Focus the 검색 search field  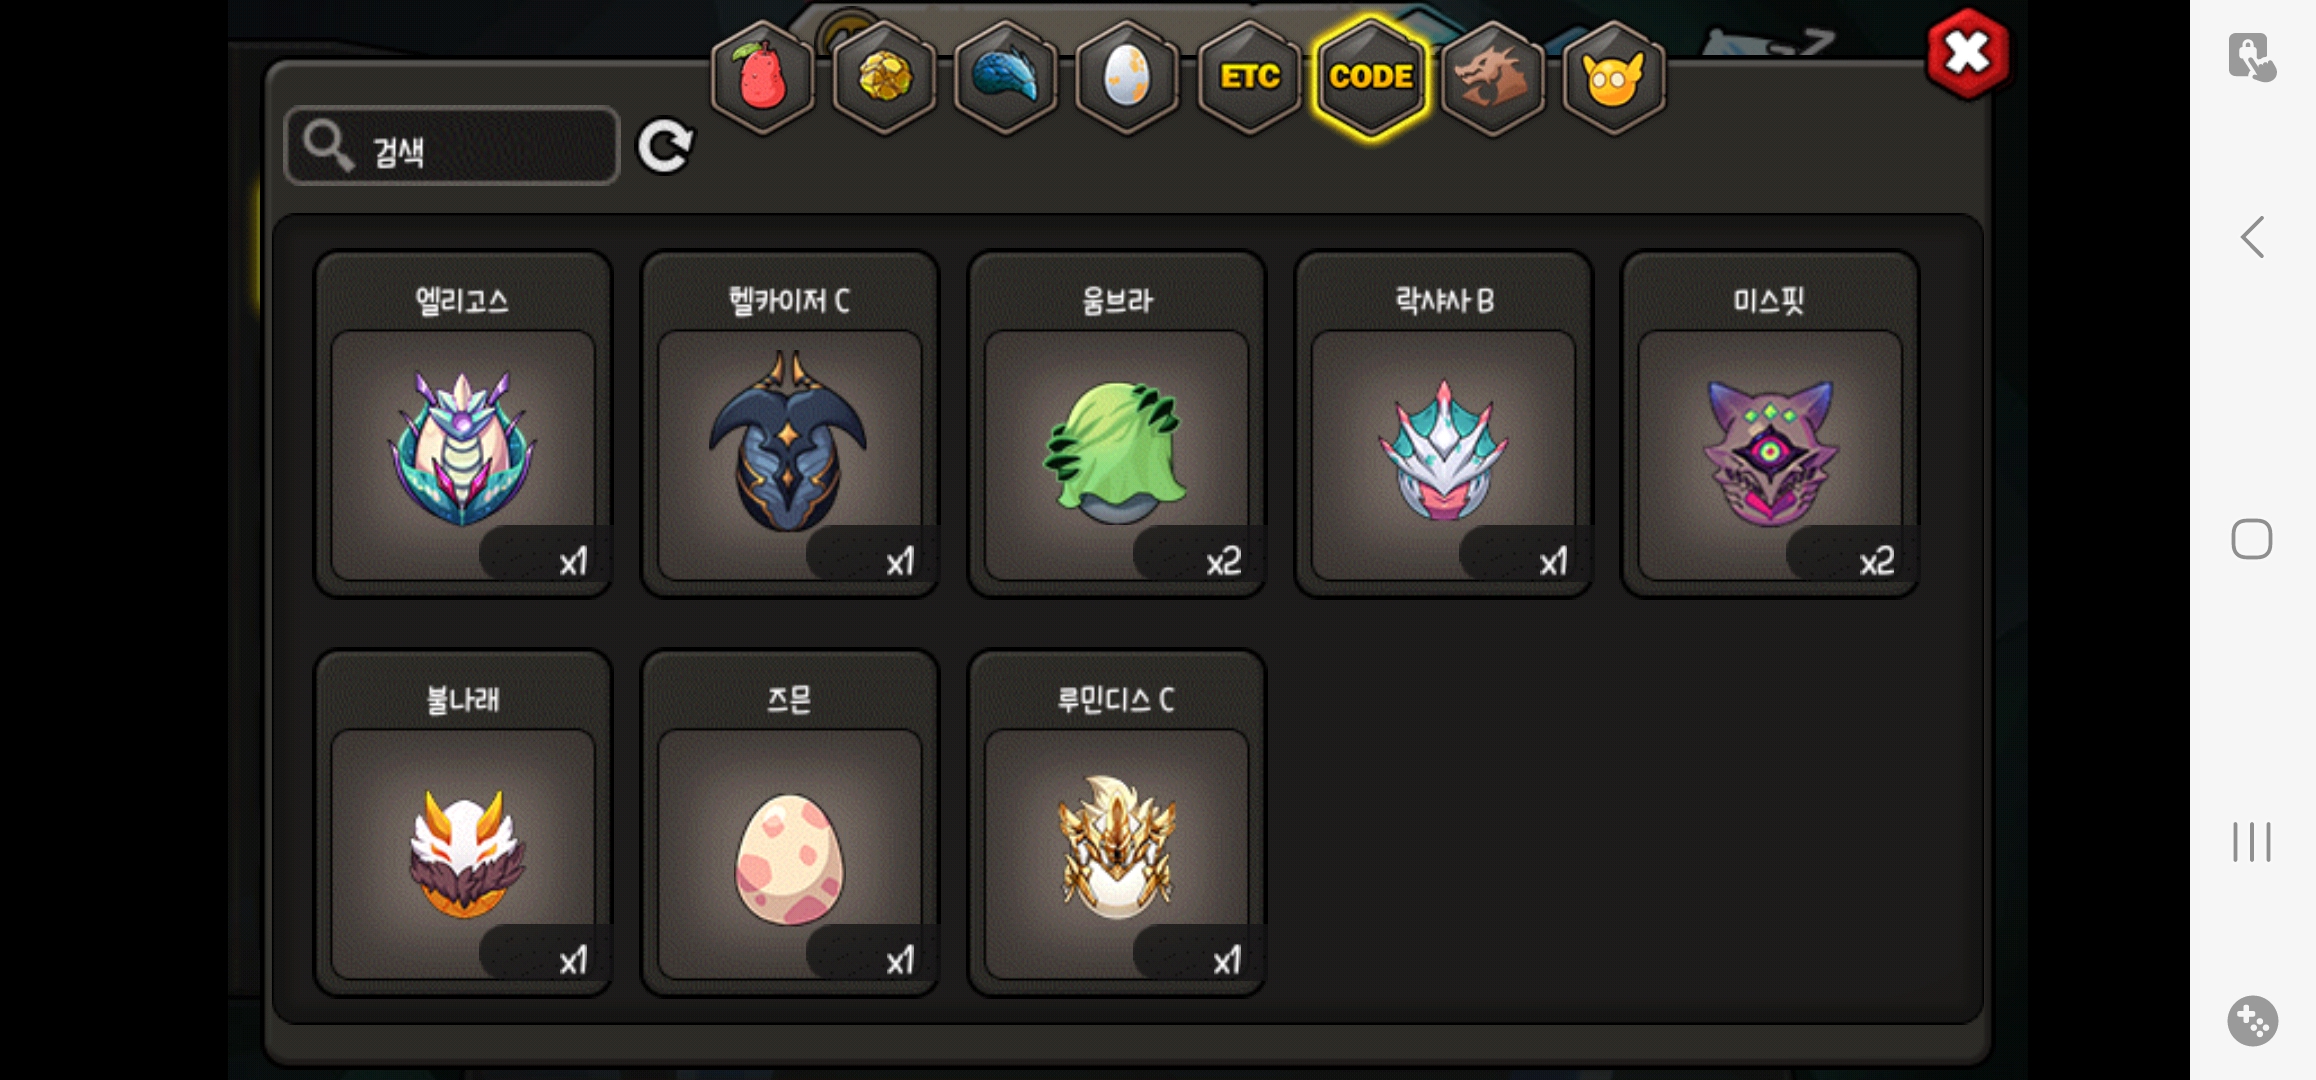click(x=452, y=146)
